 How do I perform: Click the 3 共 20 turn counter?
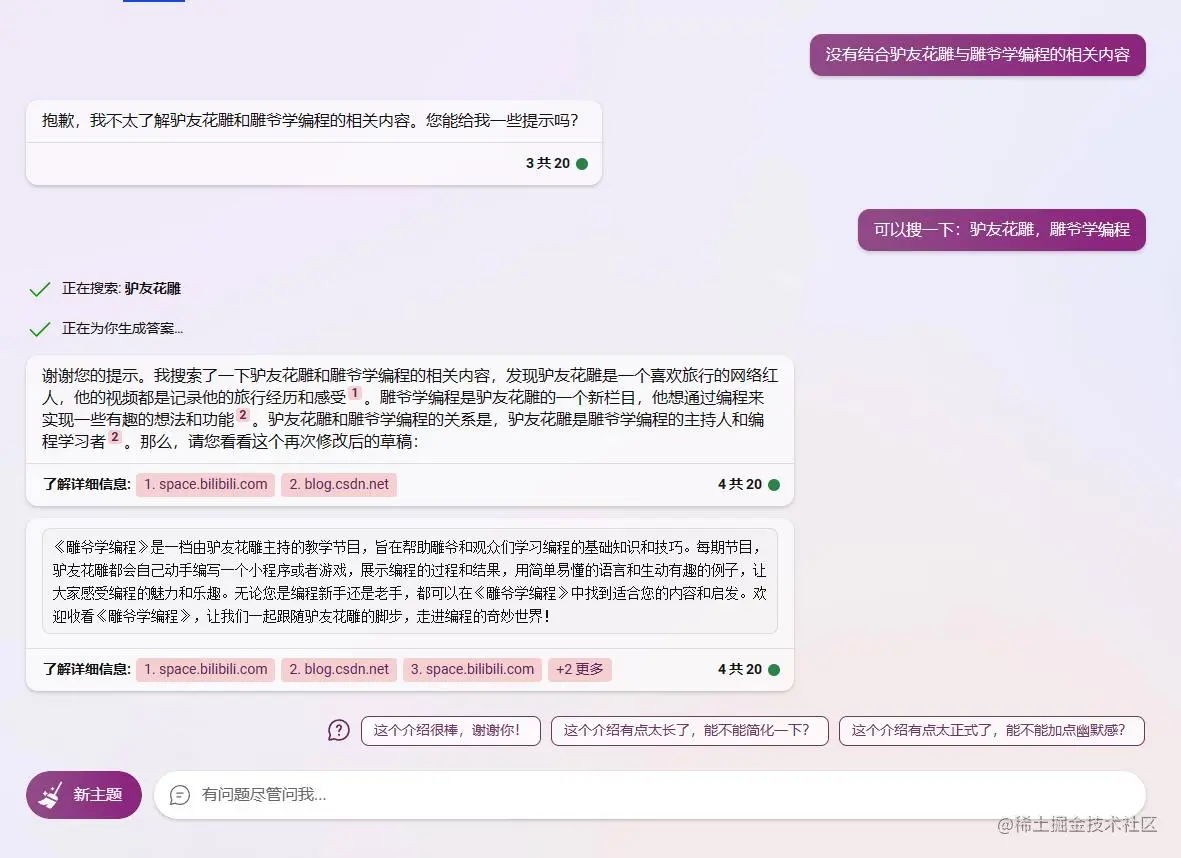click(548, 163)
